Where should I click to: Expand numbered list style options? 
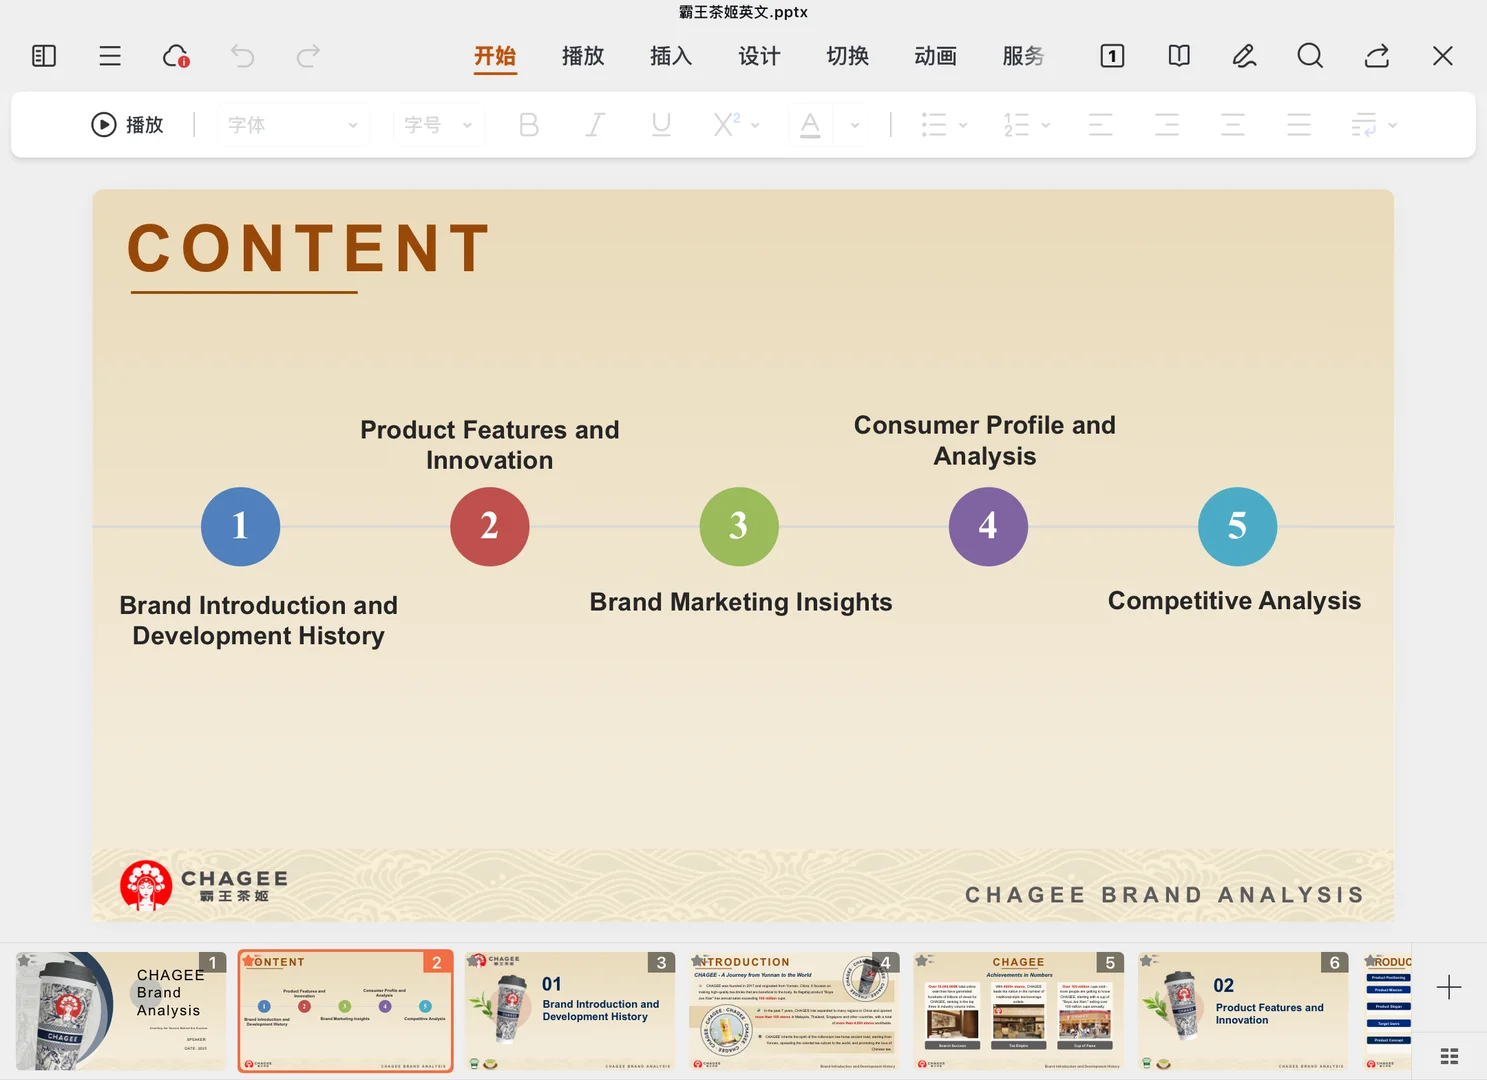coord(1046,125)
